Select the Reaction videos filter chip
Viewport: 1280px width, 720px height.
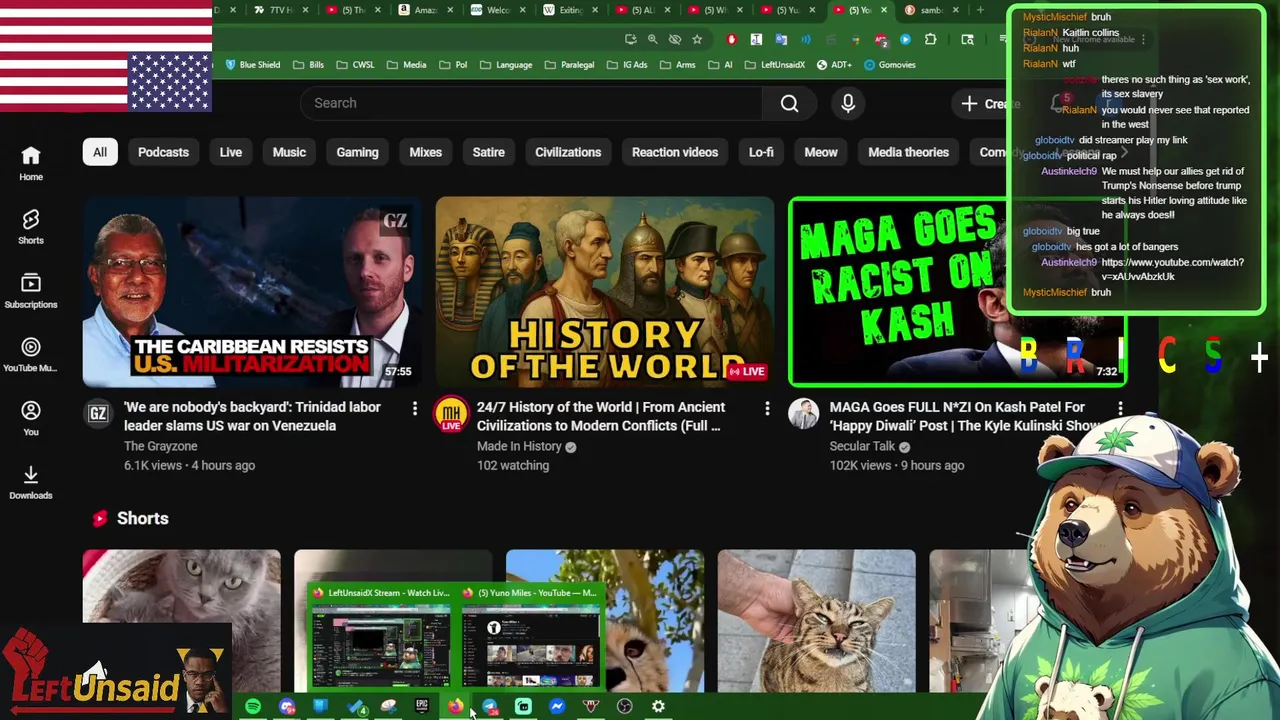point(675,152)
